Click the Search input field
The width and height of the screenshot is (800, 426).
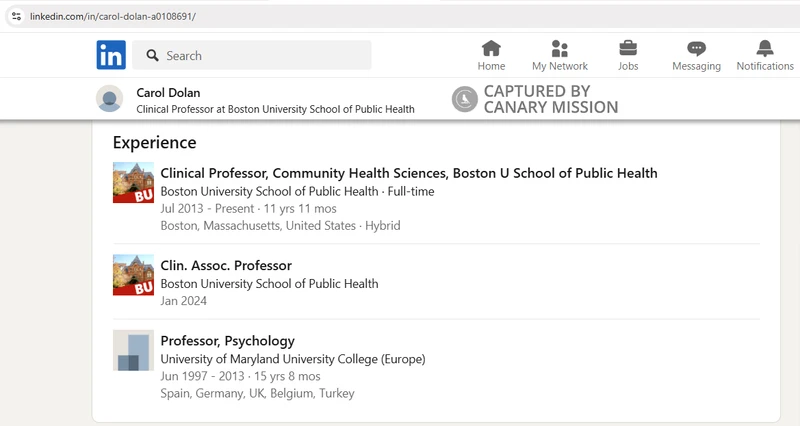point(252,55)
